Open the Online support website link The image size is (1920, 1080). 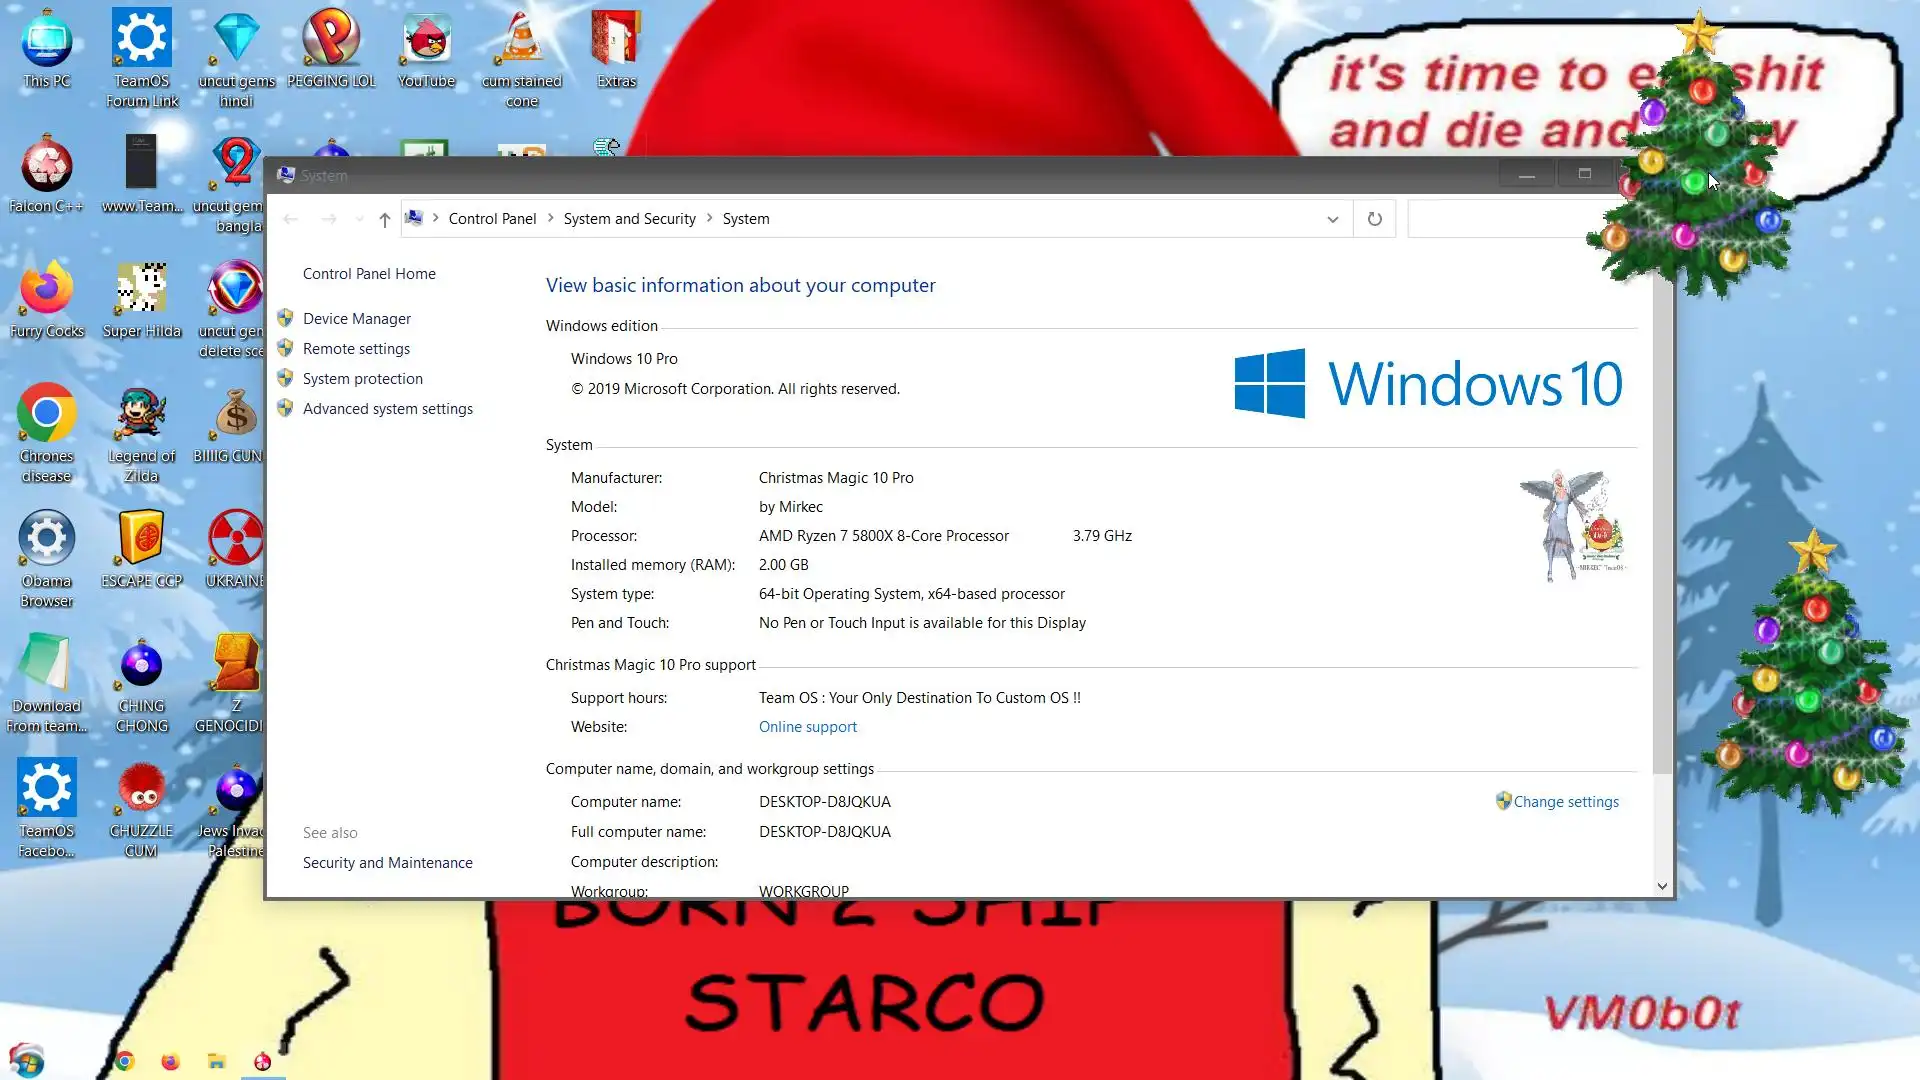(807, 726)
